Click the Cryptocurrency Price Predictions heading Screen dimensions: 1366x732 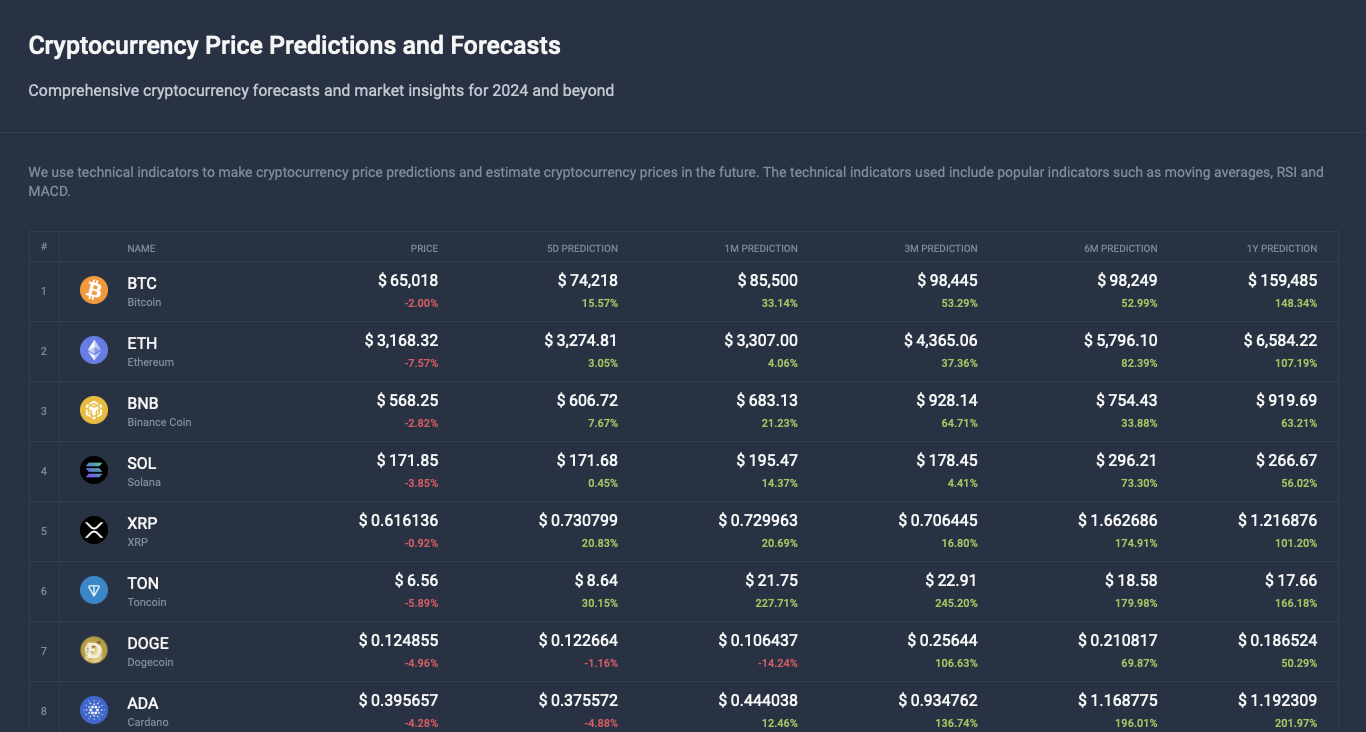(294, 45)
